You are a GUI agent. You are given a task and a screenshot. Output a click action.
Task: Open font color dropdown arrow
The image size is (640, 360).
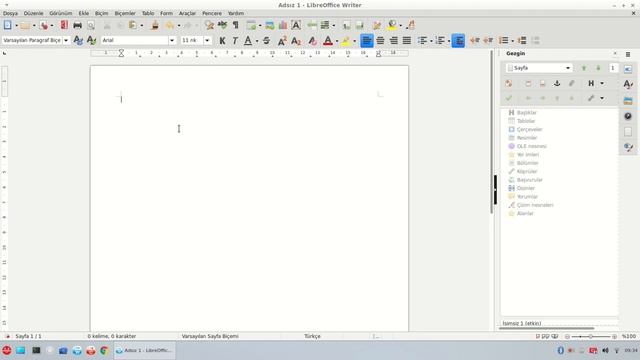click(x=337, y=41)
